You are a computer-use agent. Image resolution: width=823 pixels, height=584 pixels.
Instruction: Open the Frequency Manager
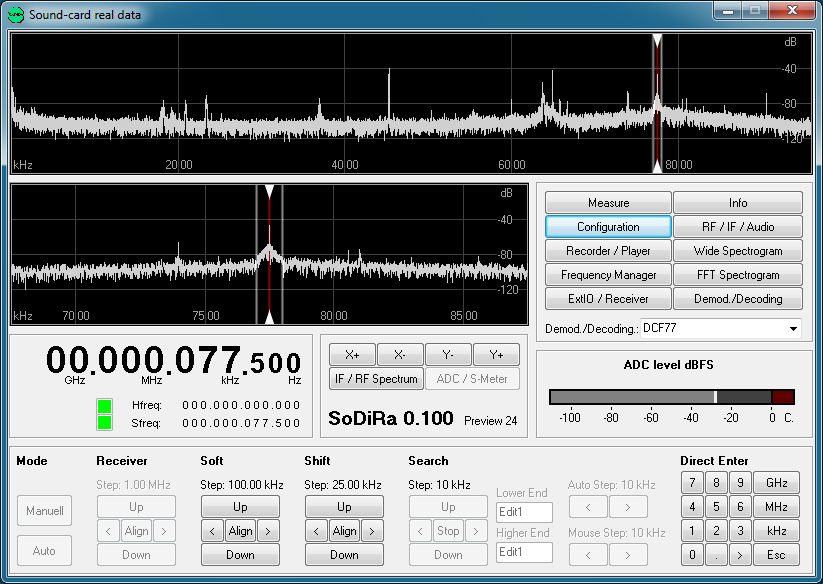tap(608, 275)
